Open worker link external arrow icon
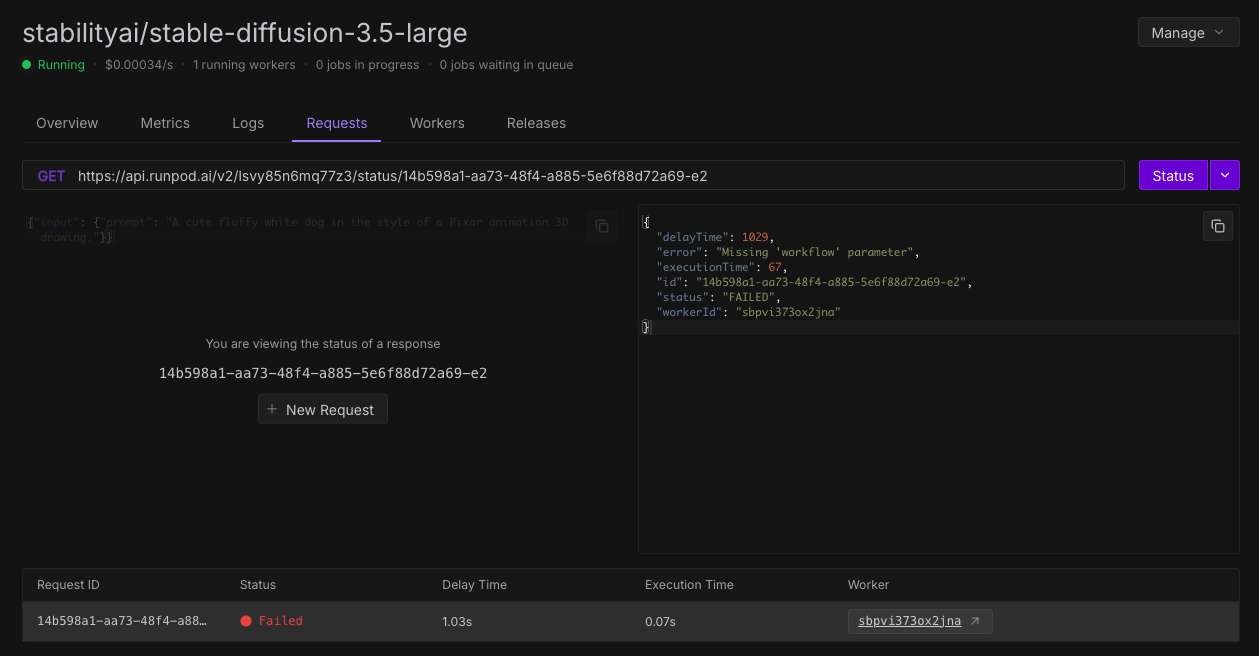 (975, 621)
